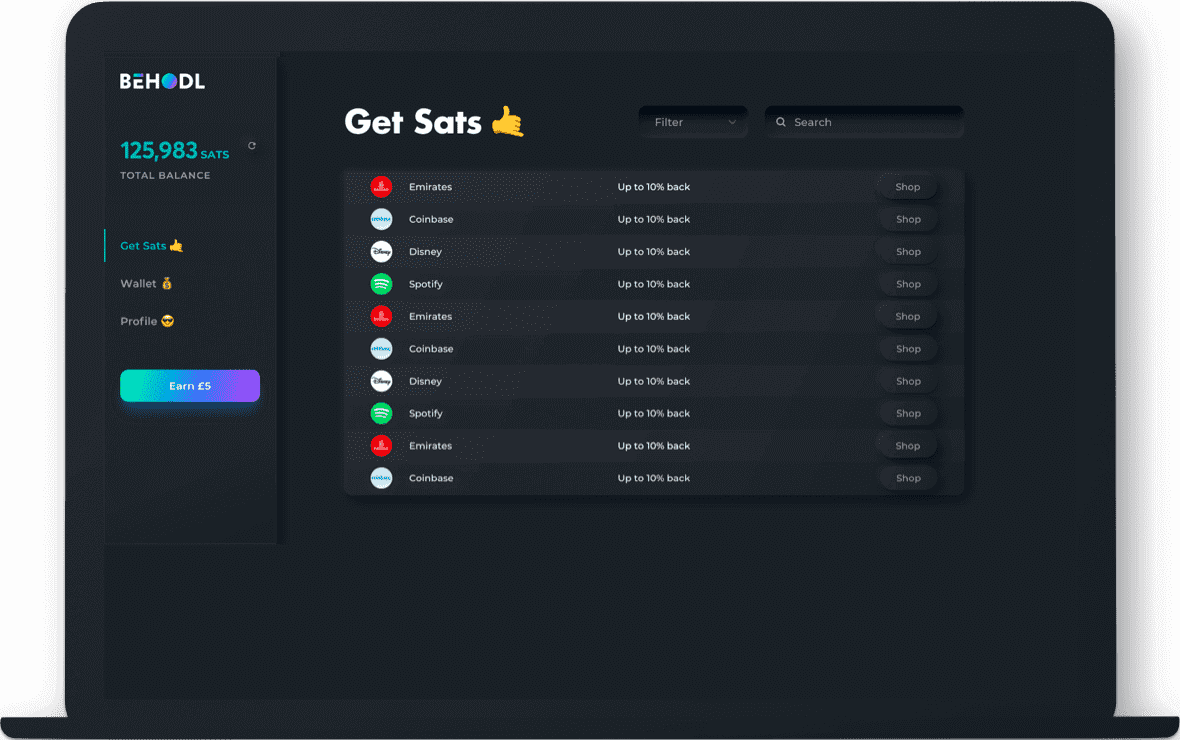Click "Up to 10% back" on first Spotify row
Screen dimensions: 1180x740
(654, 284)
